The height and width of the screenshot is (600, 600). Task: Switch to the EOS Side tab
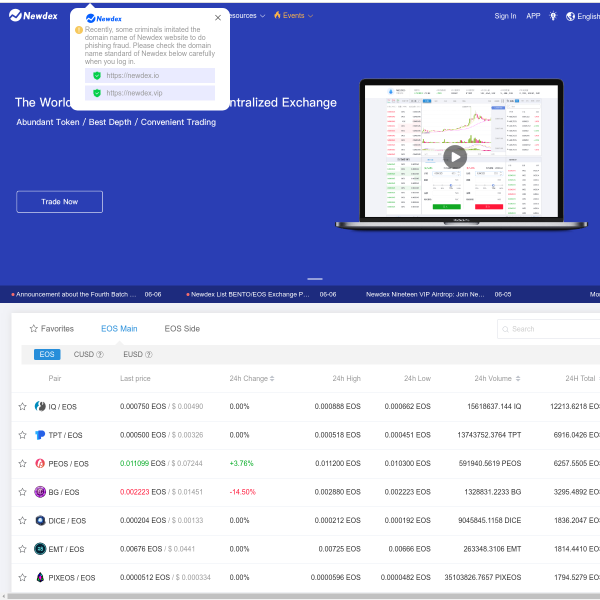(x=182, y=328)
